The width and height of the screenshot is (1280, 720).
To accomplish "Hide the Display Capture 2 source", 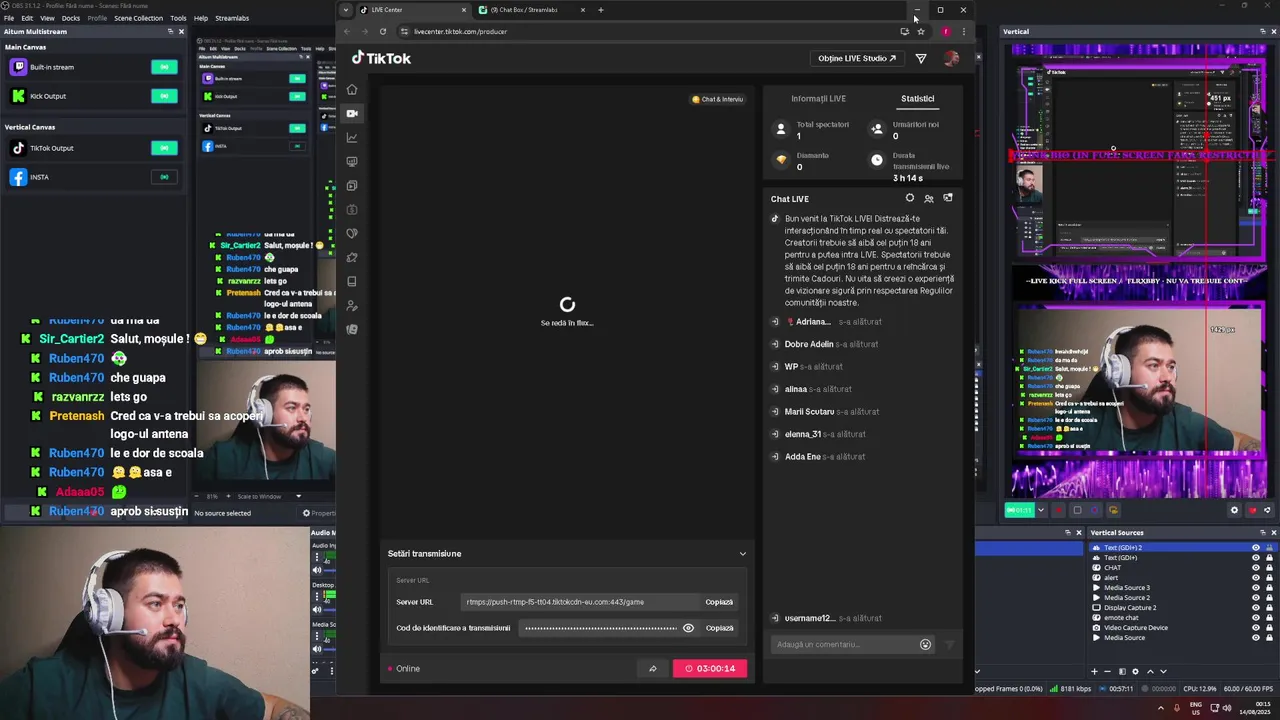I will tap(1256, 608).
